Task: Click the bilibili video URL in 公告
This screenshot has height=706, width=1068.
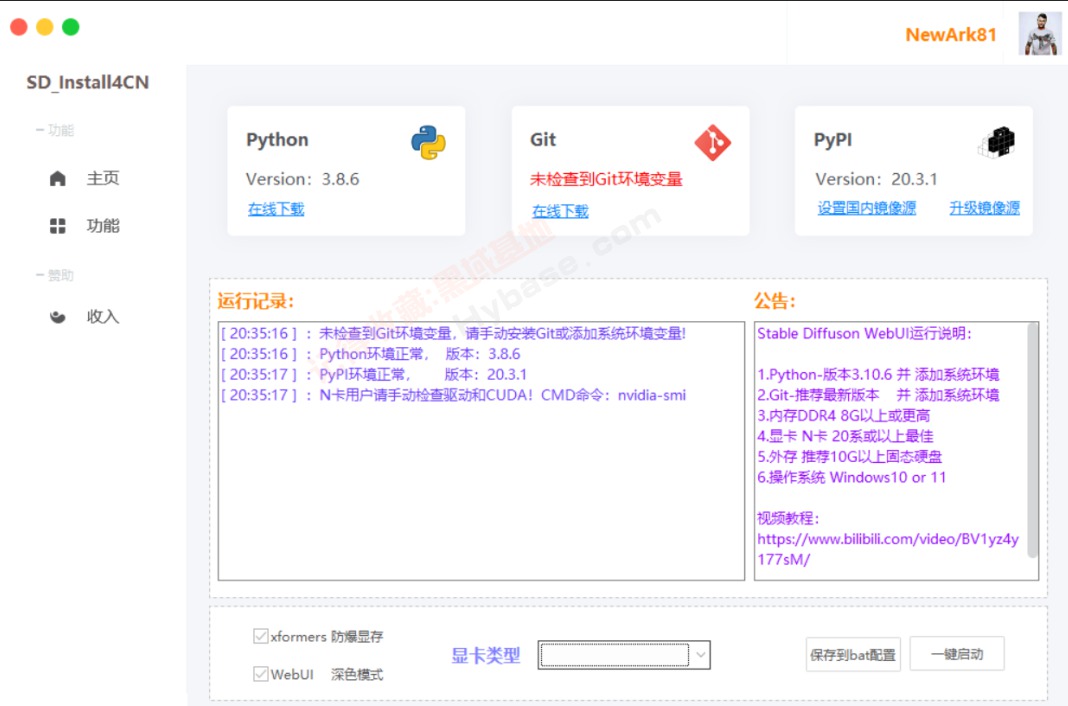Action: pyautogui.click(x=888, y=549)
